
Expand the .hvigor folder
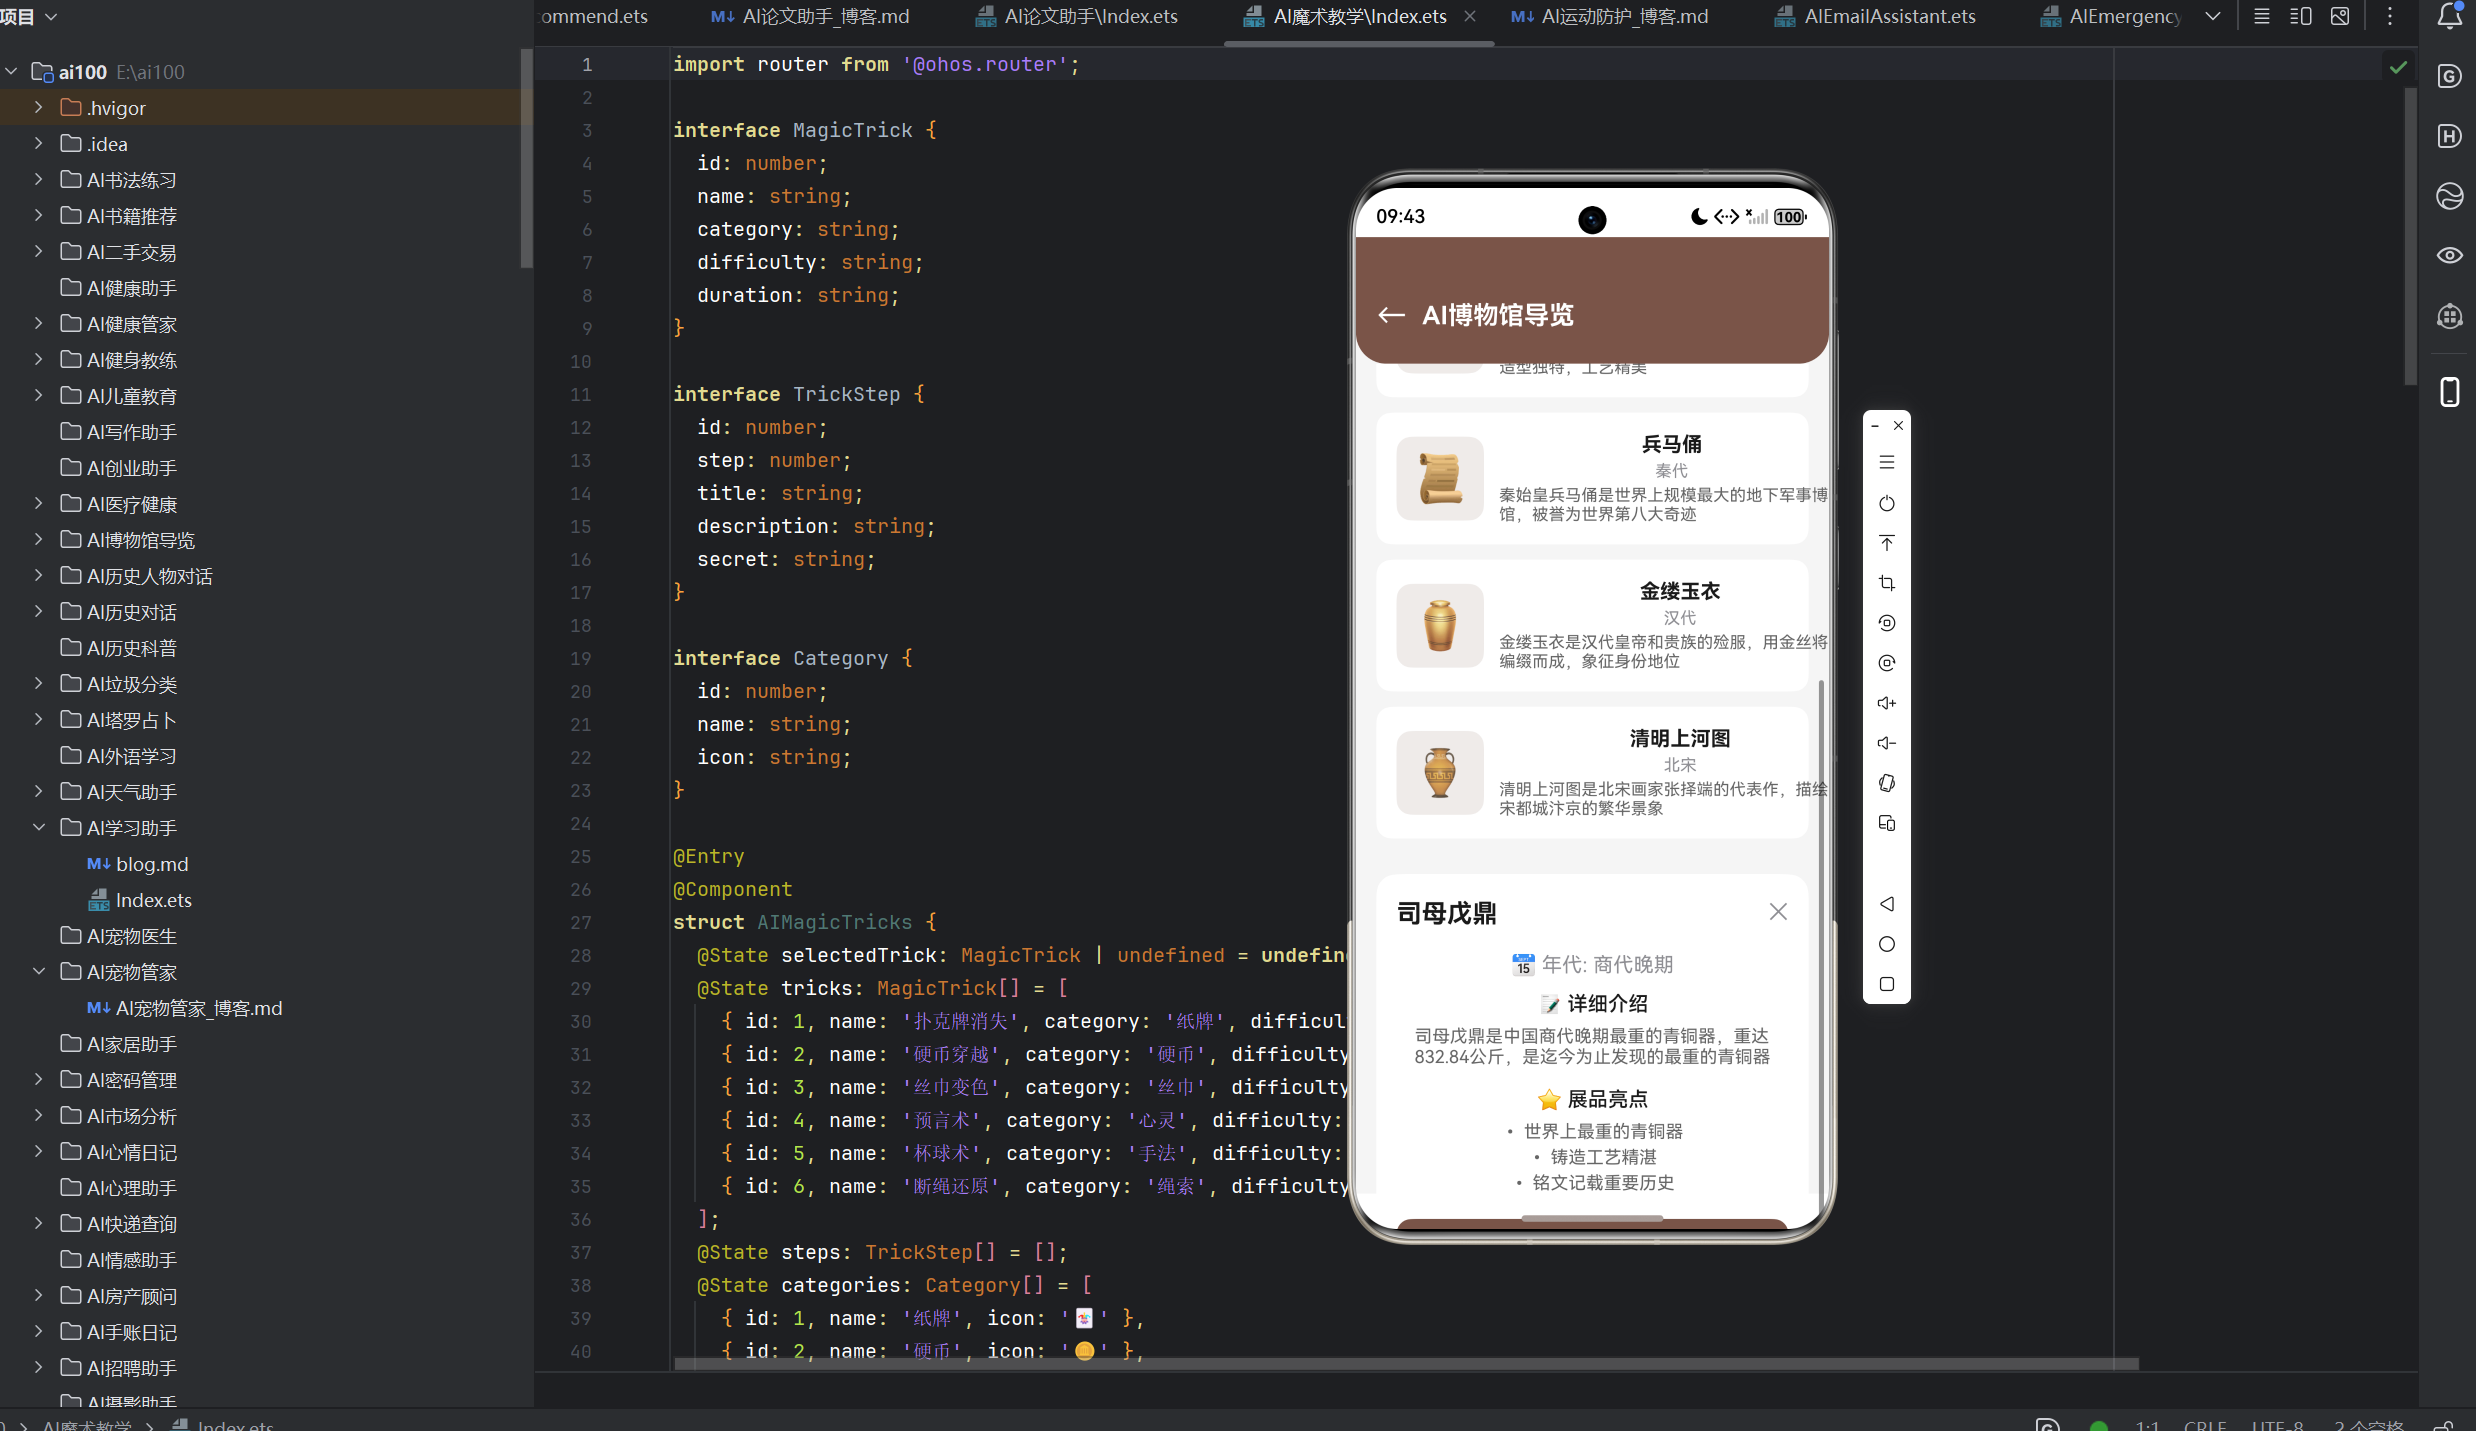pyautogui.click(x=39, y=107)
